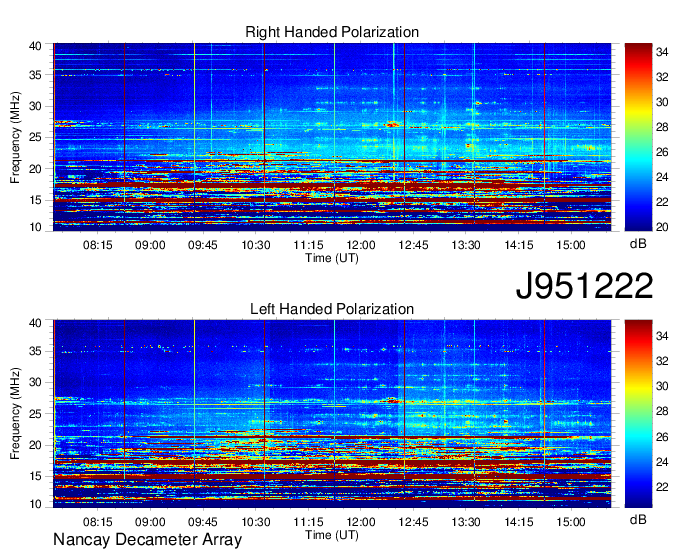The image size is (680, 552).
Task: Open the Left Handed Polarization spectrogram
Action: 332,414
